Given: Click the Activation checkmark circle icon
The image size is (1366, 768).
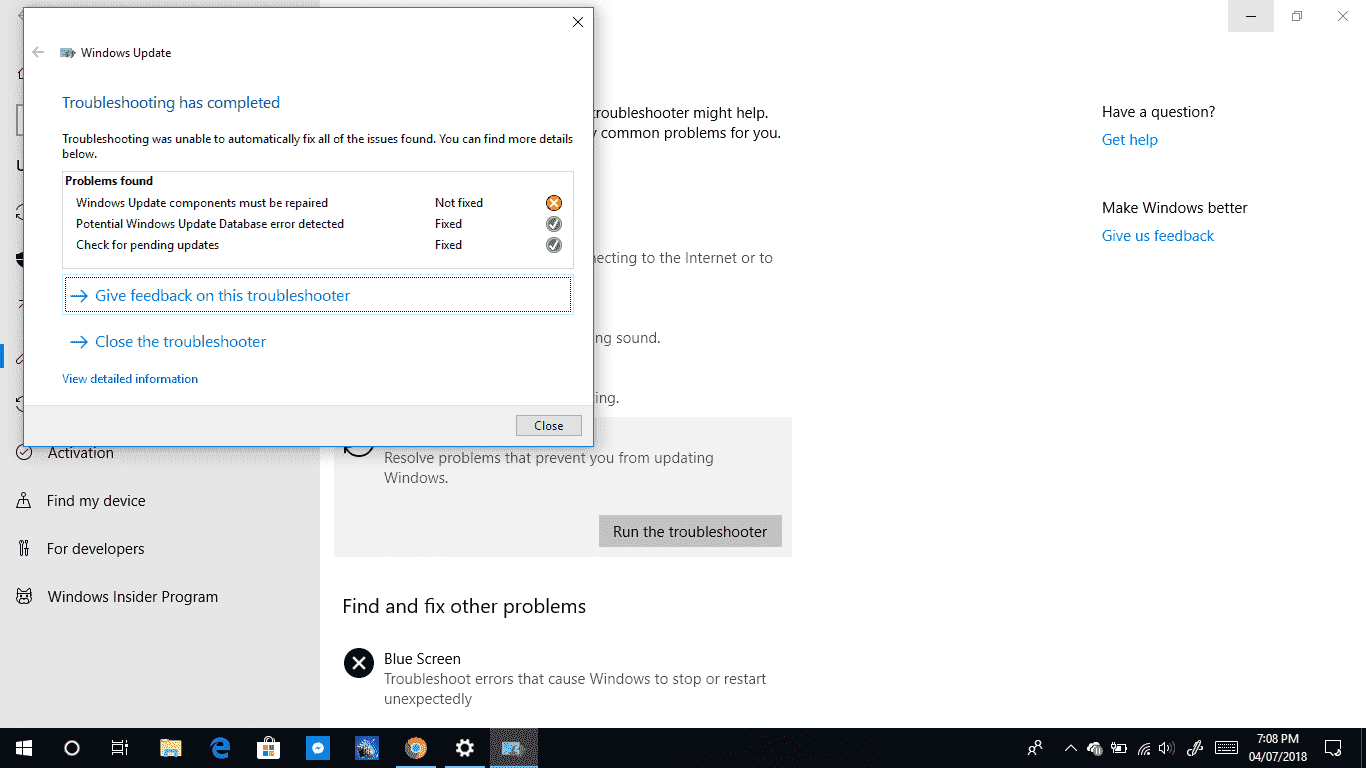Looking at the screenshot, I should point(24,453).
